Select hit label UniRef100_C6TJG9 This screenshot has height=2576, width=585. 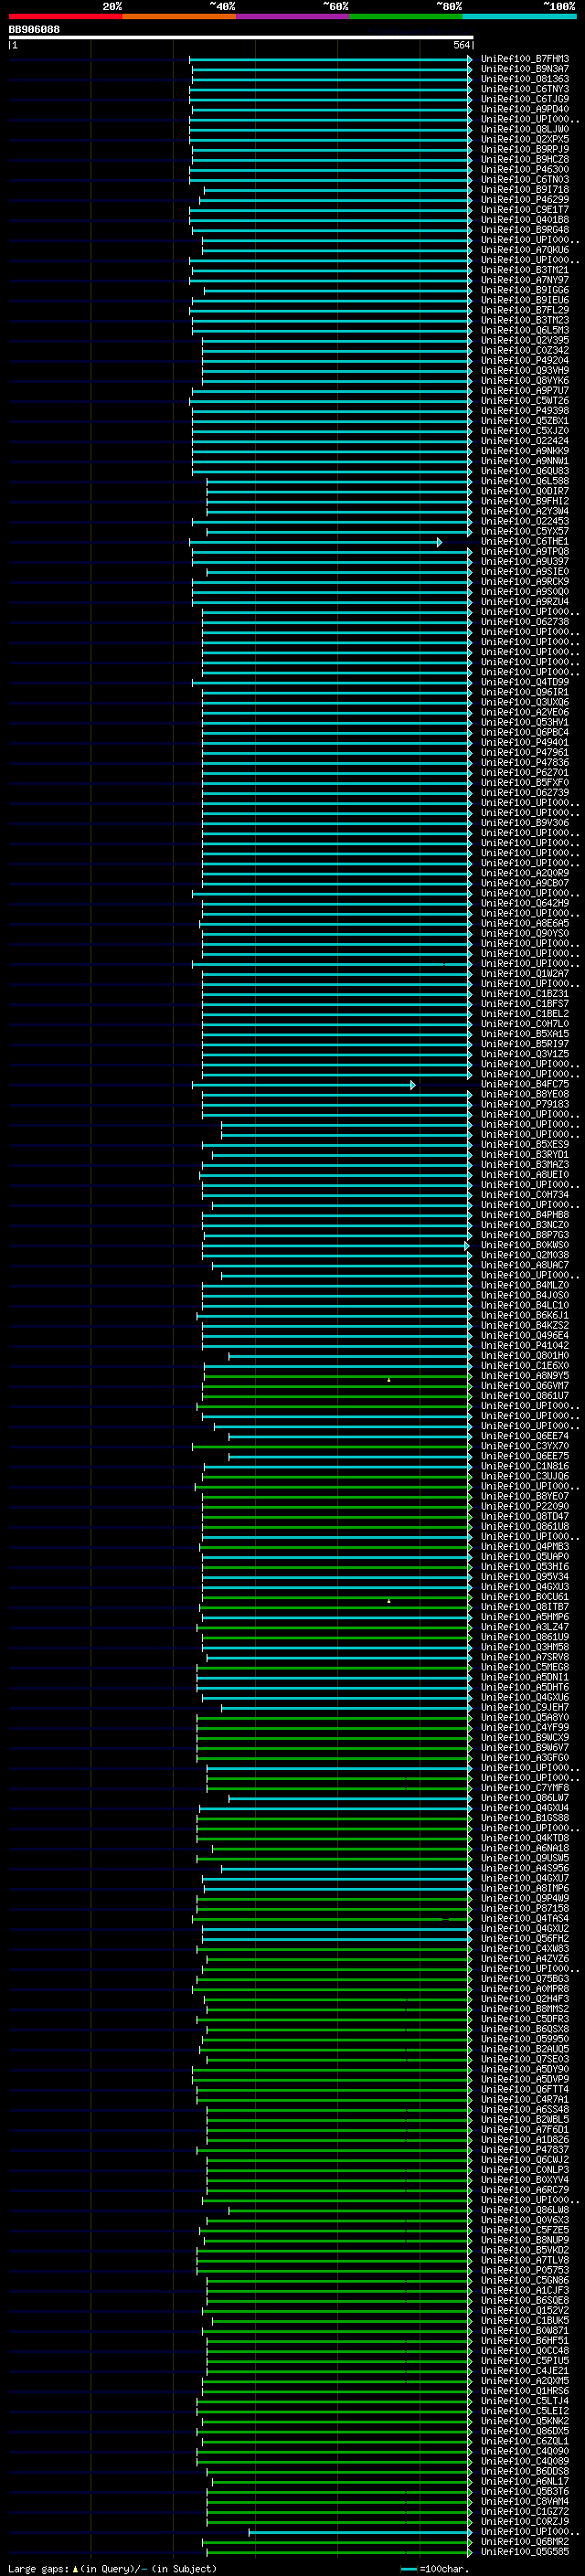click(524, 99)
